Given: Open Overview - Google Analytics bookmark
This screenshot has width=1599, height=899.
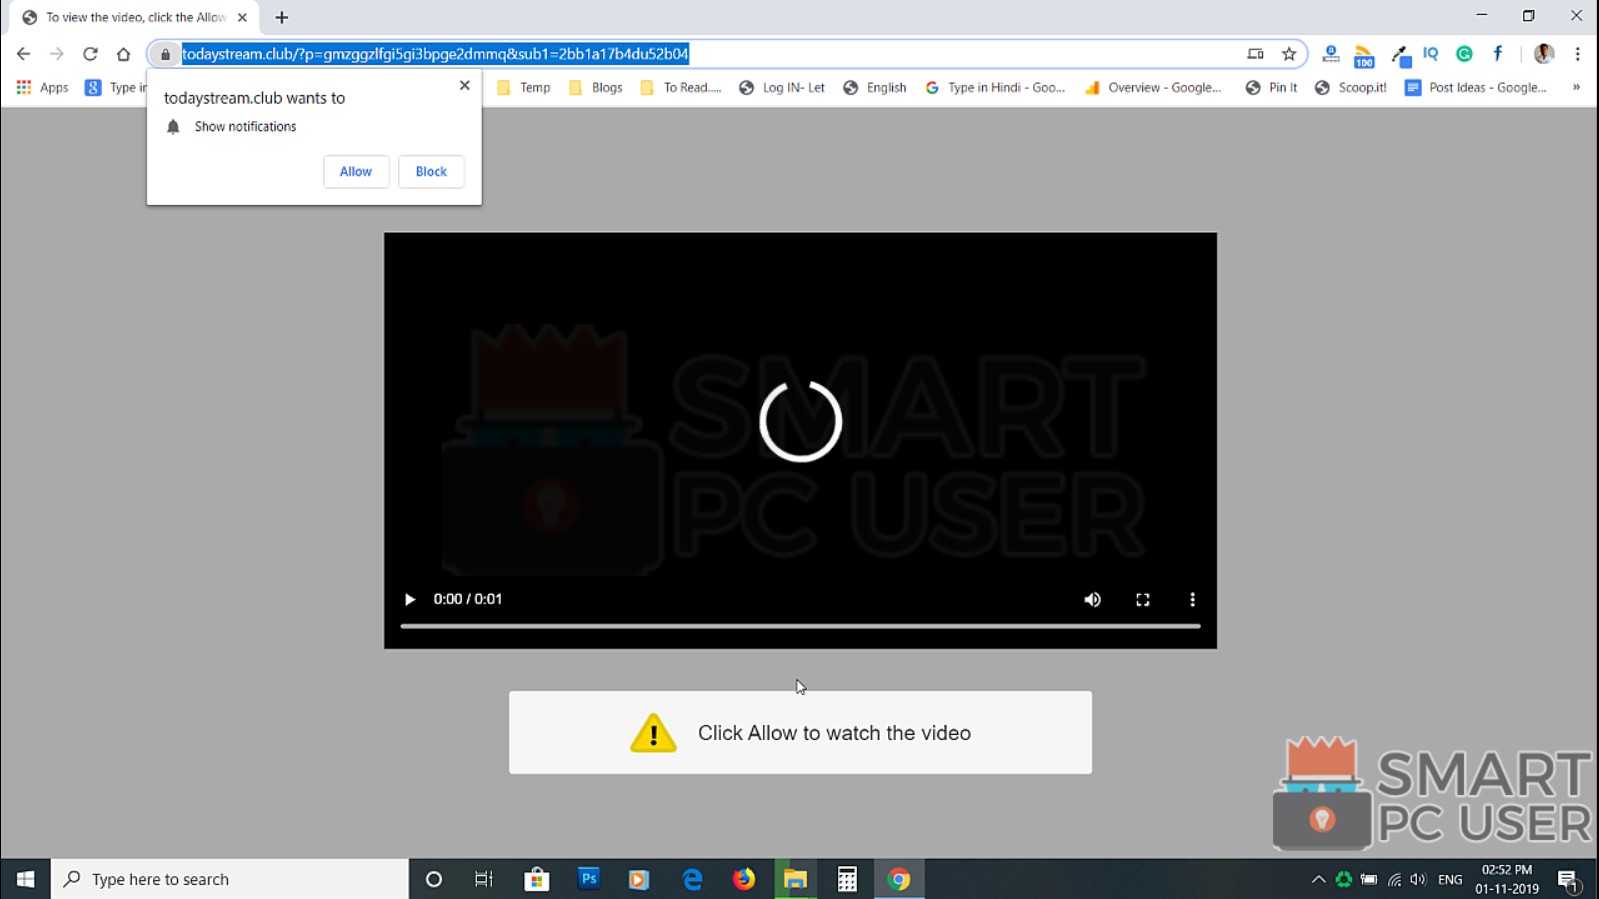Looking at the screenshot, I should pyautogui.click(x=1153, y=88).
